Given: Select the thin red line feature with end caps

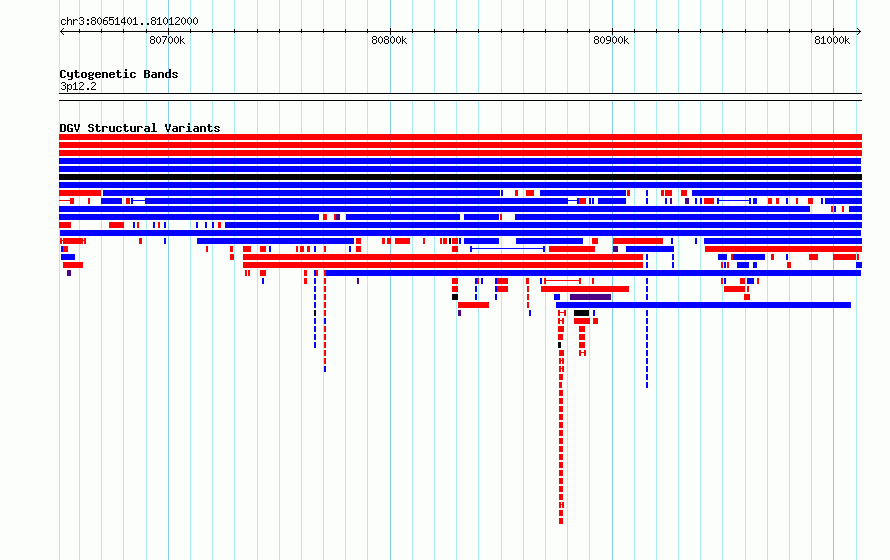Looking at the screenshot, I should [562, 281].
